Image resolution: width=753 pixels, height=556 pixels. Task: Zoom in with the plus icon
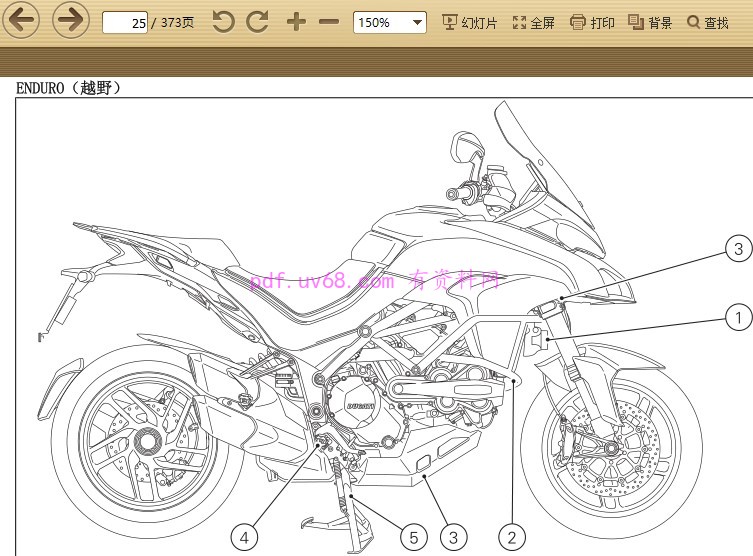[x=296, y=22]
